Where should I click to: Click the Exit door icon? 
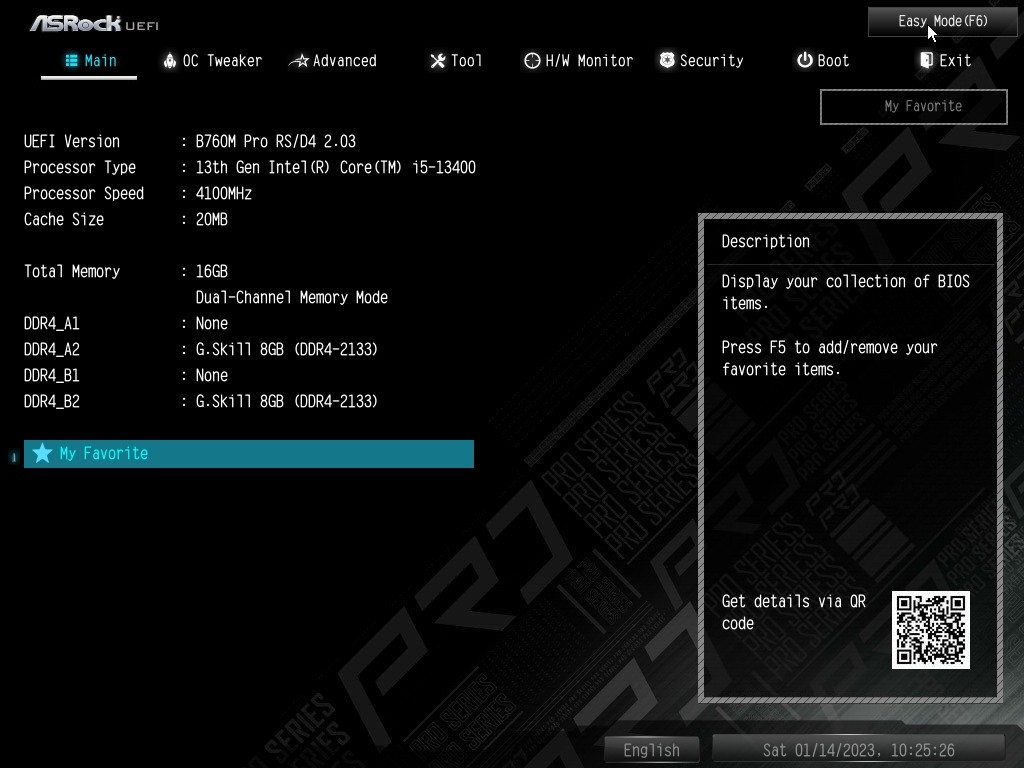pyautogui.click(x=926, y=60)
